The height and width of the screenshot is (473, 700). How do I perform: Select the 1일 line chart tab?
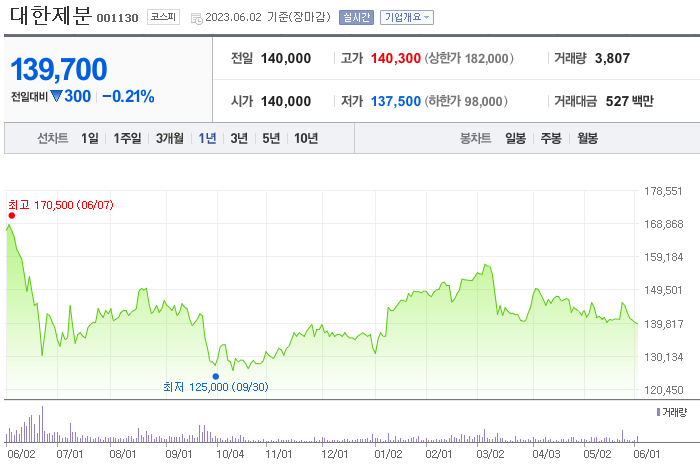(x=90, y=138)
